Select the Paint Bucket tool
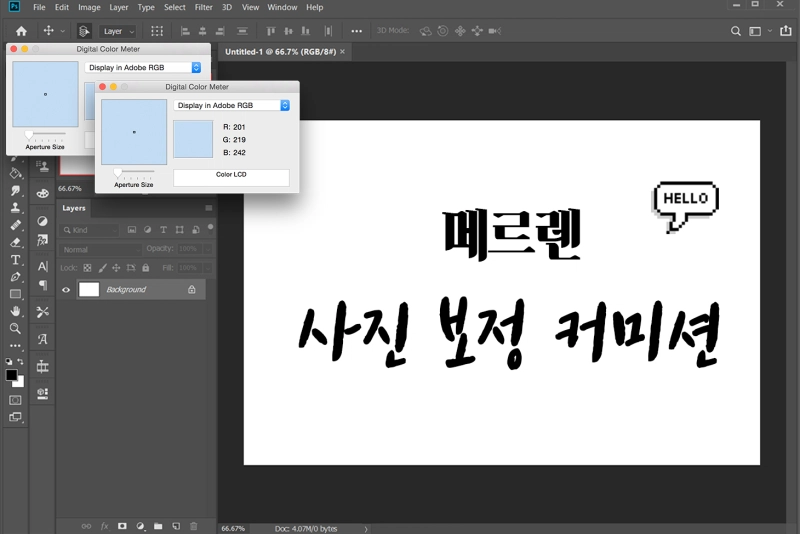Viewport: 800px width, 534px height. [15, 173]
